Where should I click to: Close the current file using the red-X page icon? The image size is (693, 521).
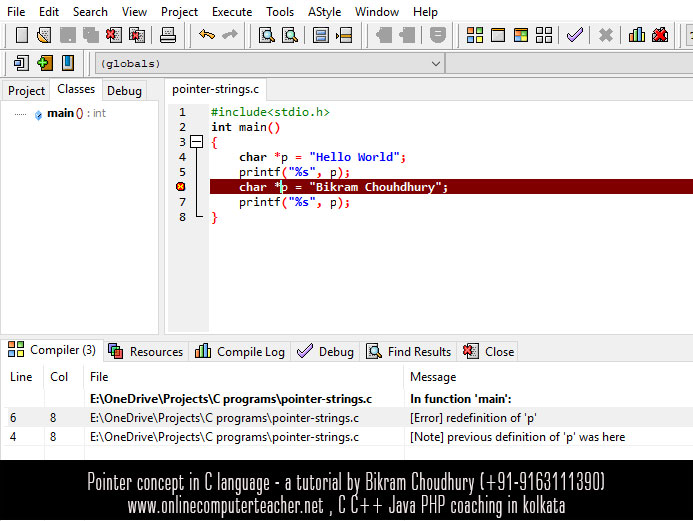(x=114, y=35)
